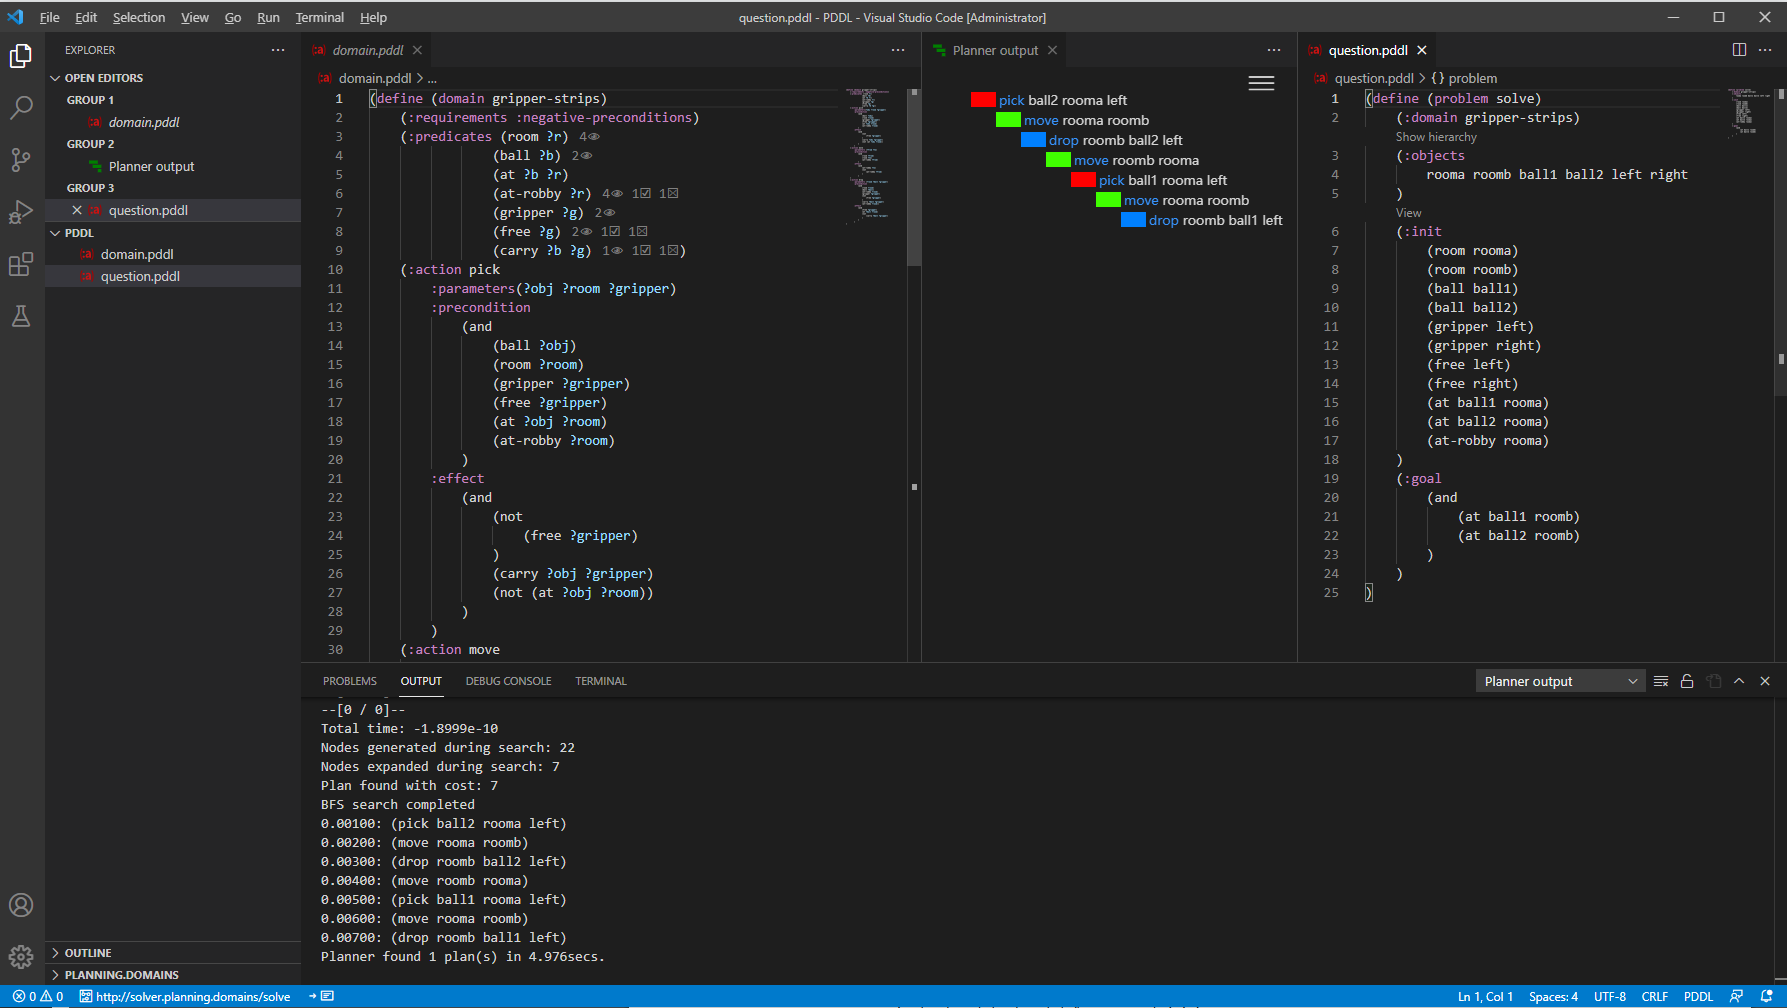
Task: Open more actions for Planner output editor group
Action: [x=1274, y=50]
